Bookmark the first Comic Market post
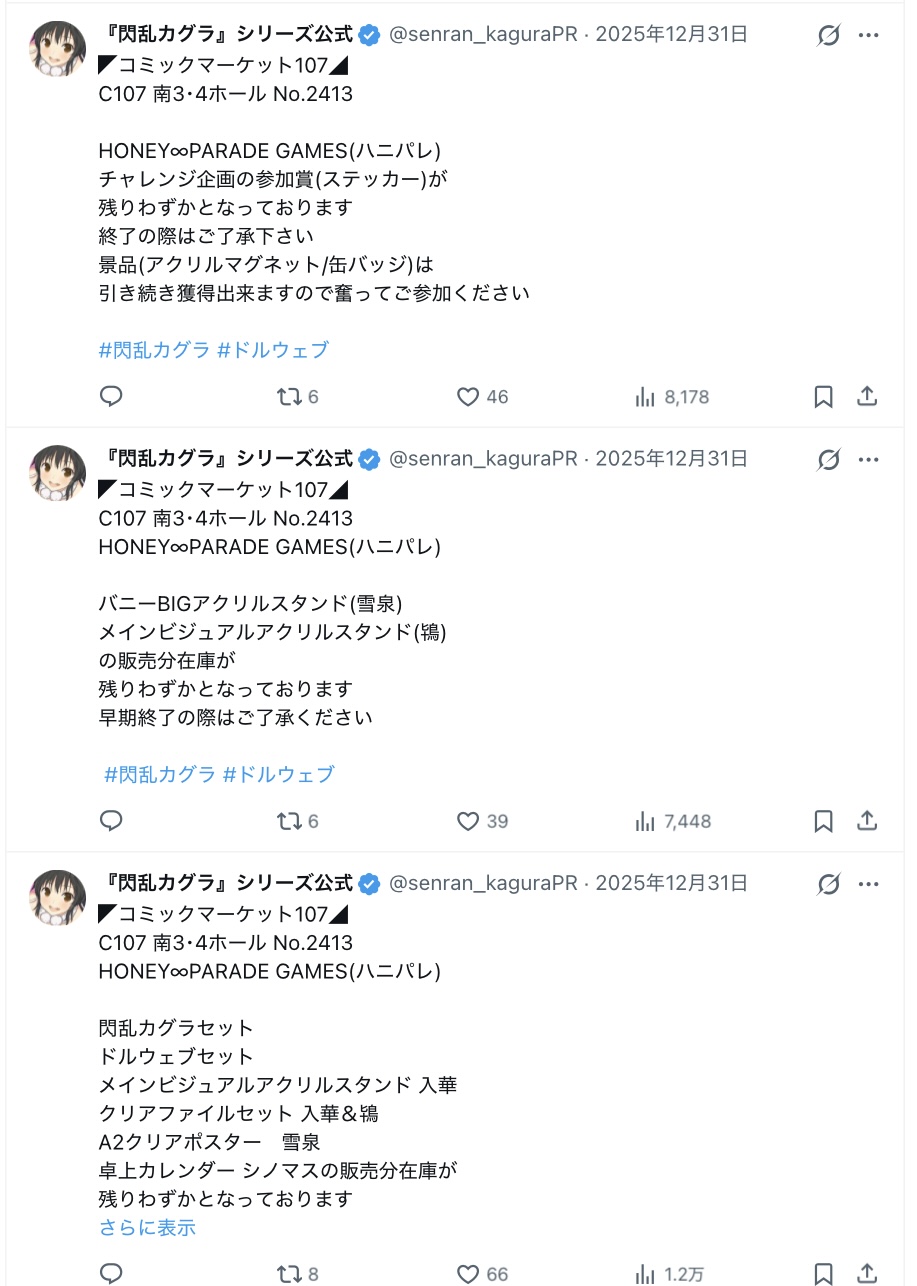Image resolution: width=917 pixels, height=1286 pixels. (823, 397)
